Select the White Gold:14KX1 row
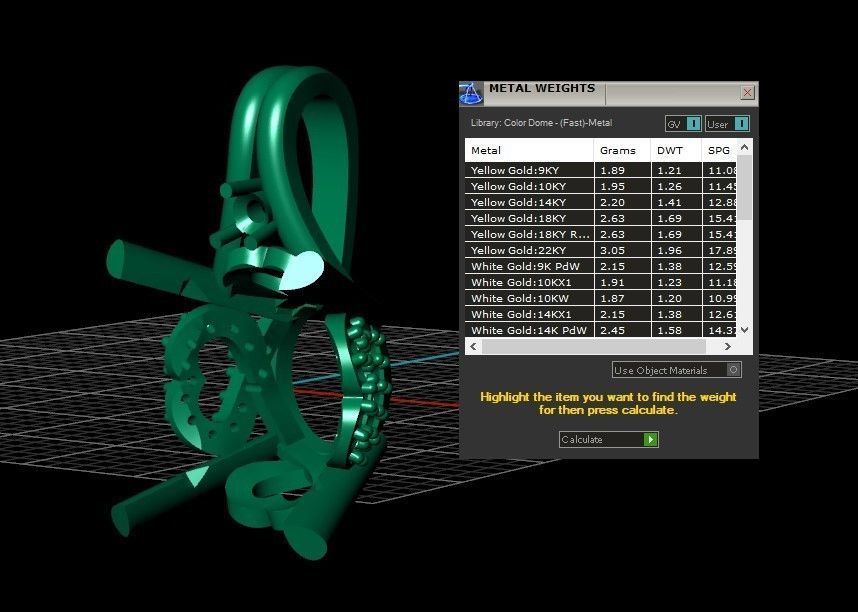This screenshot has height=612, width=858. (601, 314)
